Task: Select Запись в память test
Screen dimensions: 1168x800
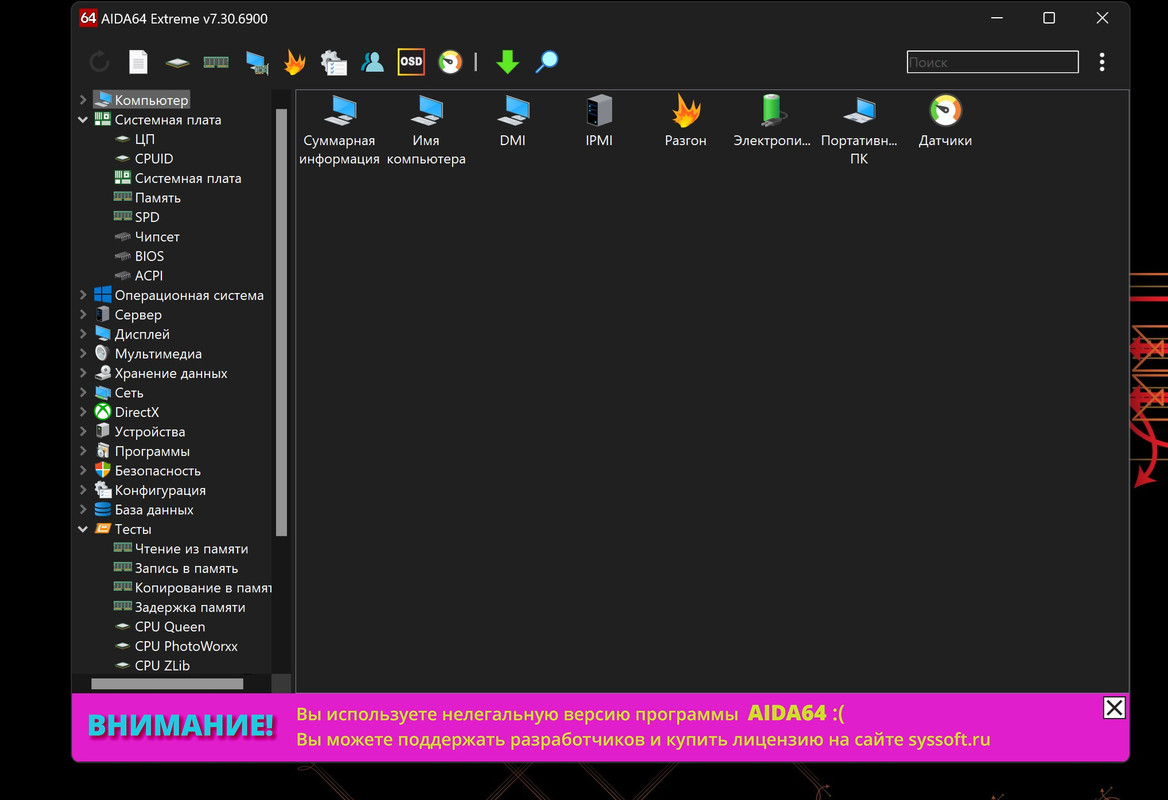Action: pyautogui.click(x=176, y=568)
